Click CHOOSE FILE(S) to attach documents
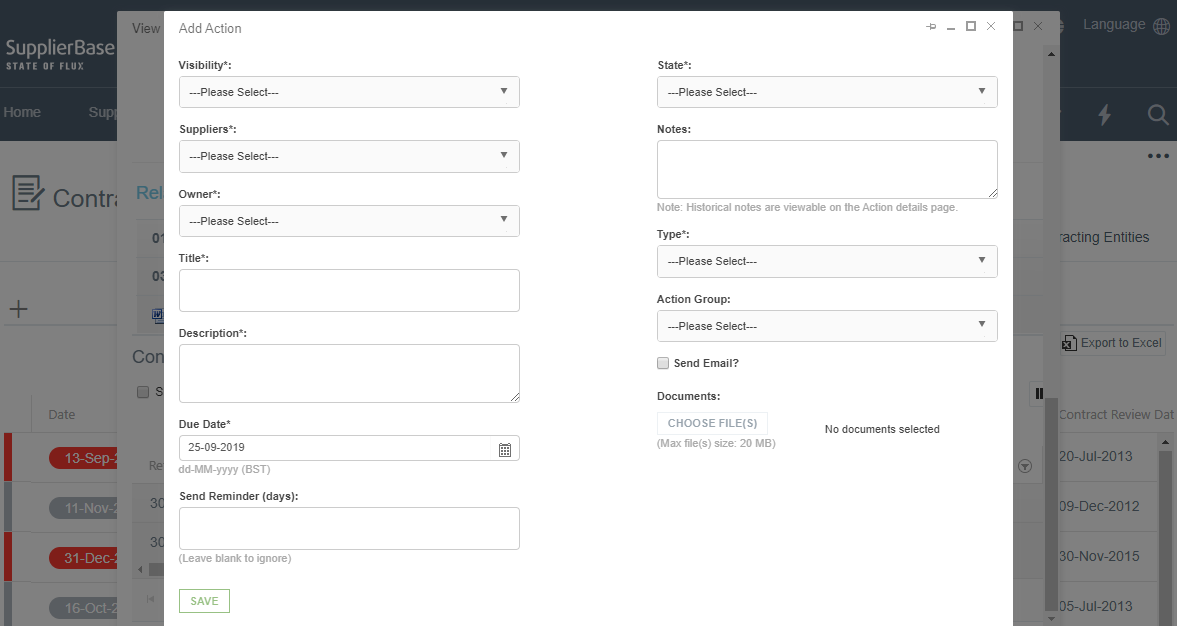Image resolution: width=1177 pixels, height=626 pixels. click(x=712, y=422)
